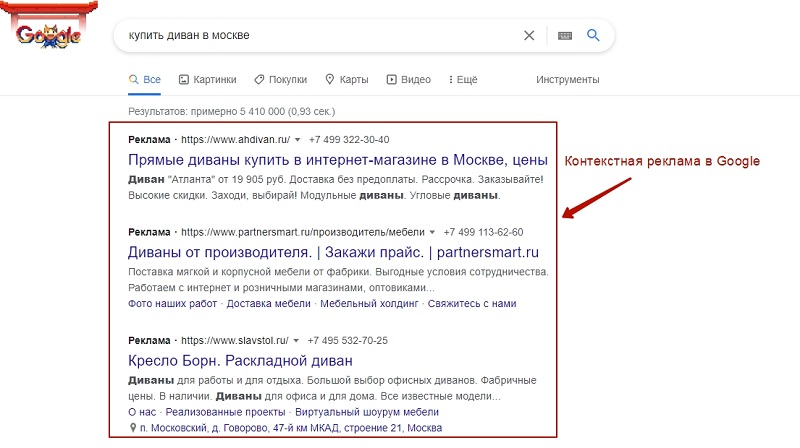The height and width of the screenshot is (448, 800).
Task: Open the Картинки images tab
Action: coord(208,80)
